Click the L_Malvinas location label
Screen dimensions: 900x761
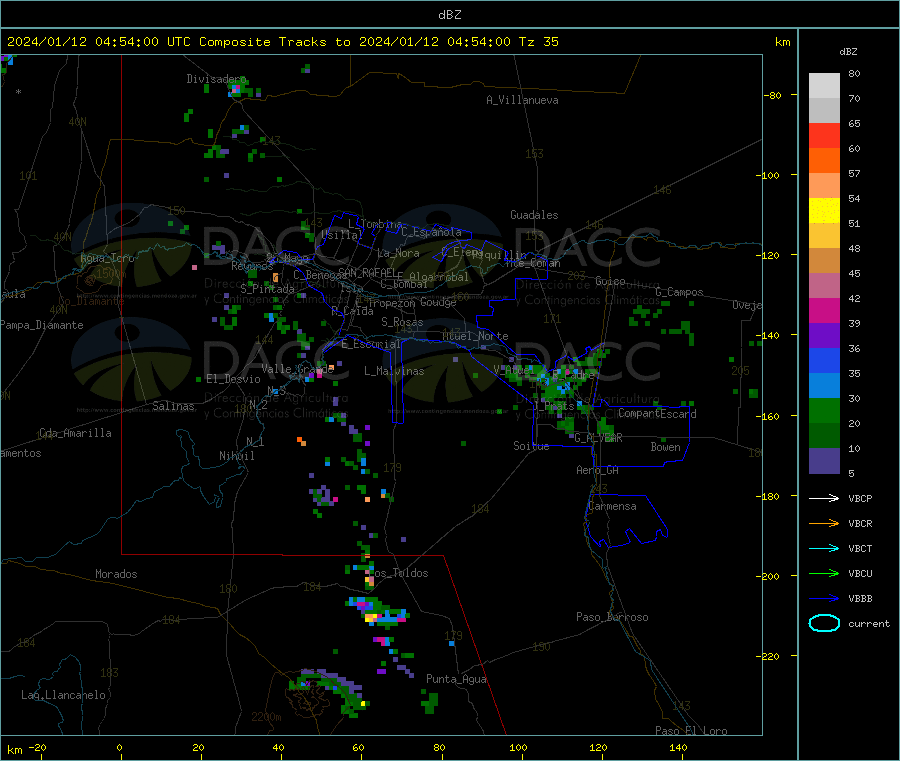tap(394, 371)
